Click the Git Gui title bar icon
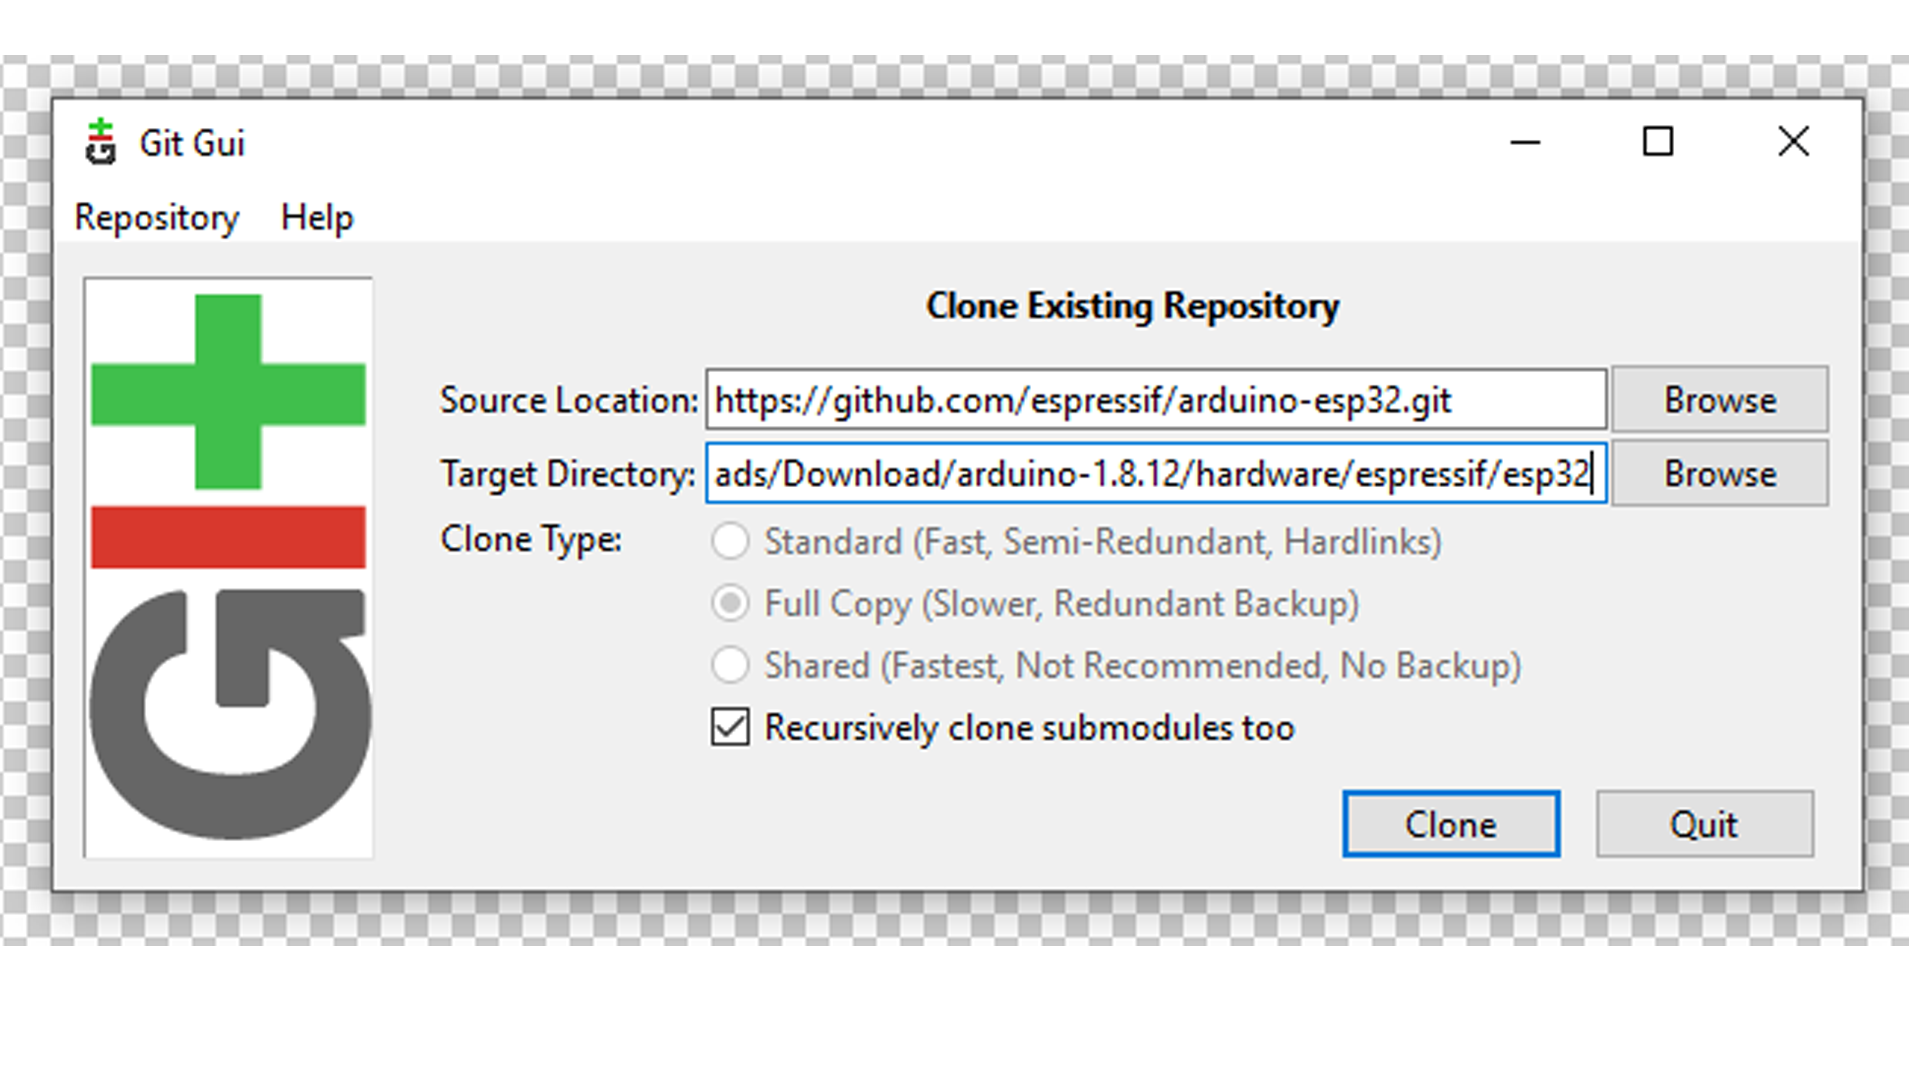 [100, 142]
